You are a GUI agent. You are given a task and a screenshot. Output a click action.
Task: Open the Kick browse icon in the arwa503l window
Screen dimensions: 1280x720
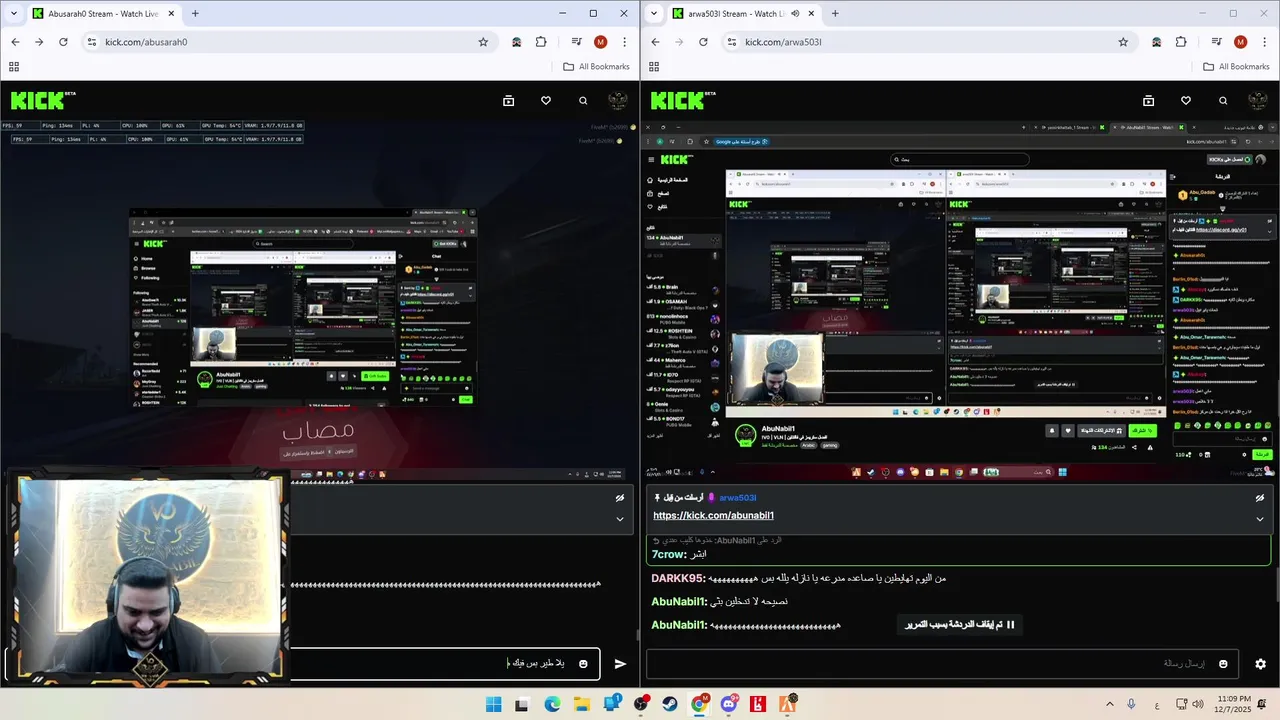click(1148, 101)
